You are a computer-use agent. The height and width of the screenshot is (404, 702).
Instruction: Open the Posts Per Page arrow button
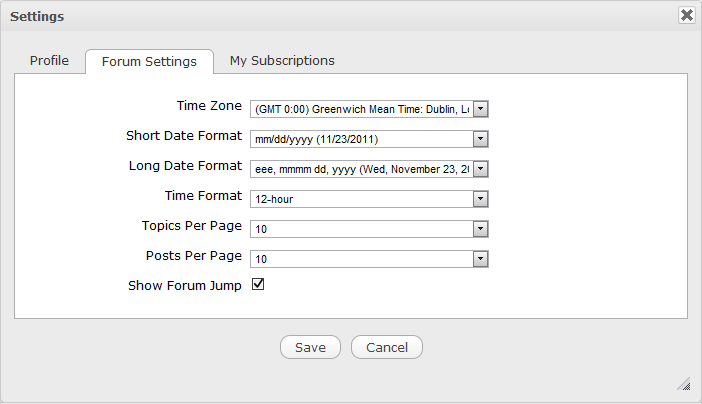point(480,259)
